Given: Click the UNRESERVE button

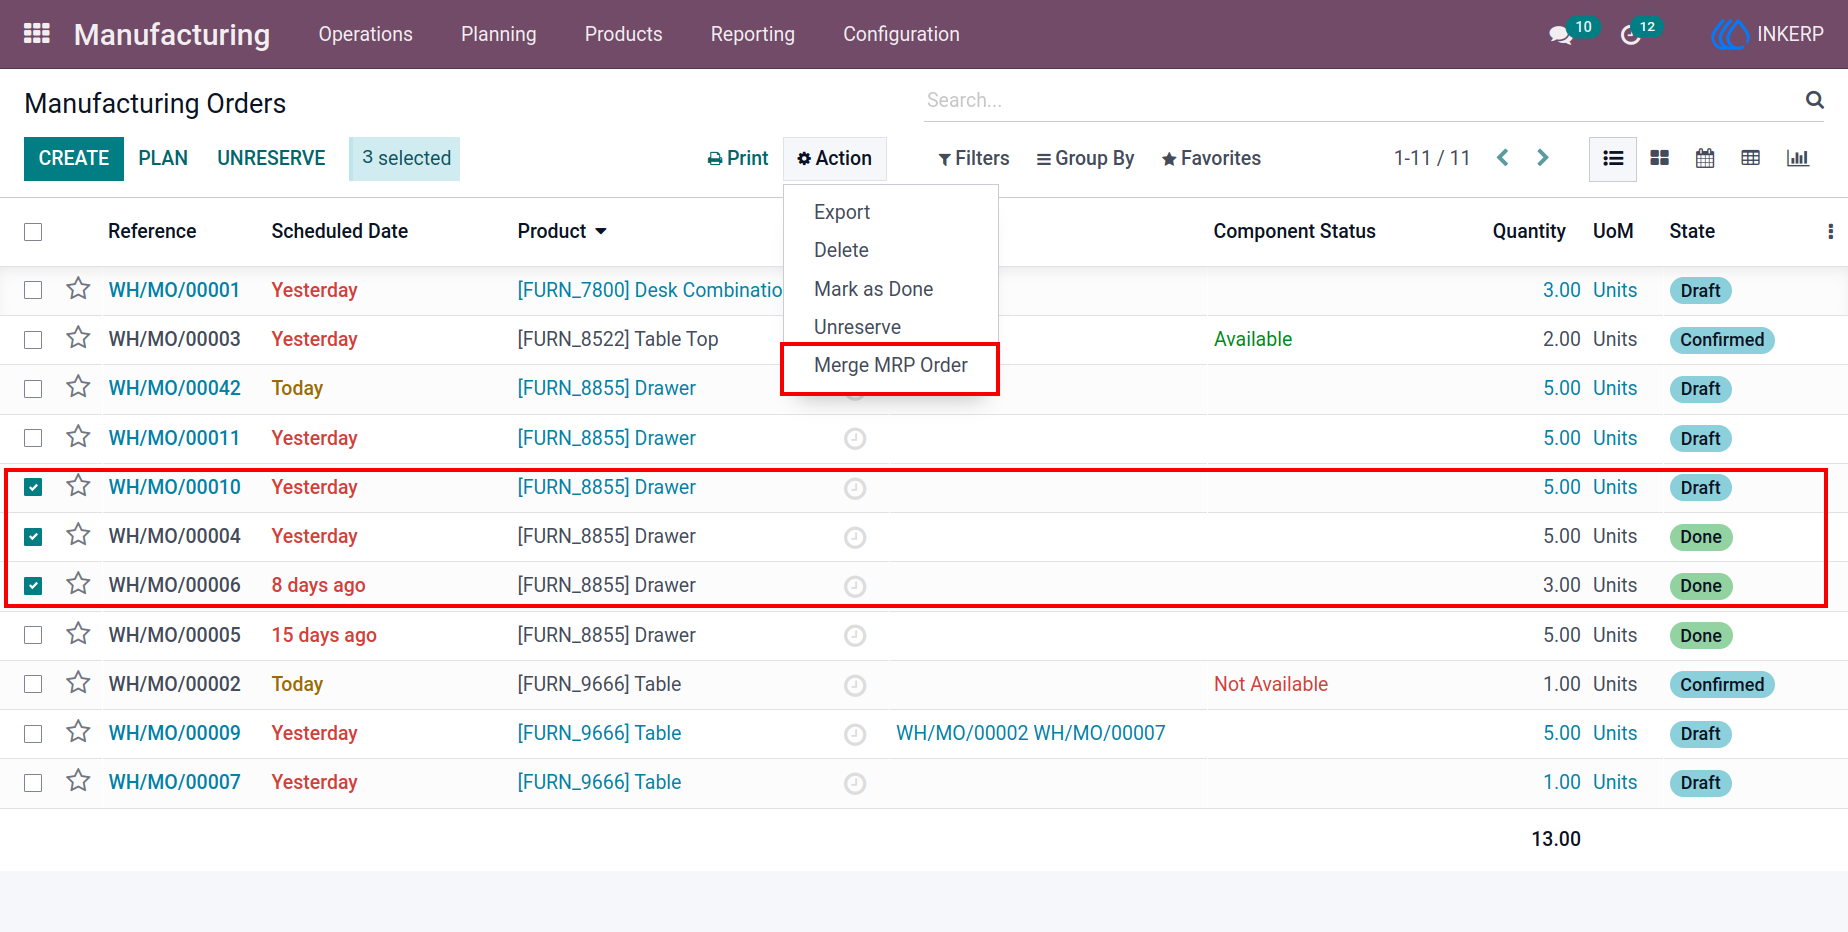Looking at the screenshot, I should (x=271, y=158).
